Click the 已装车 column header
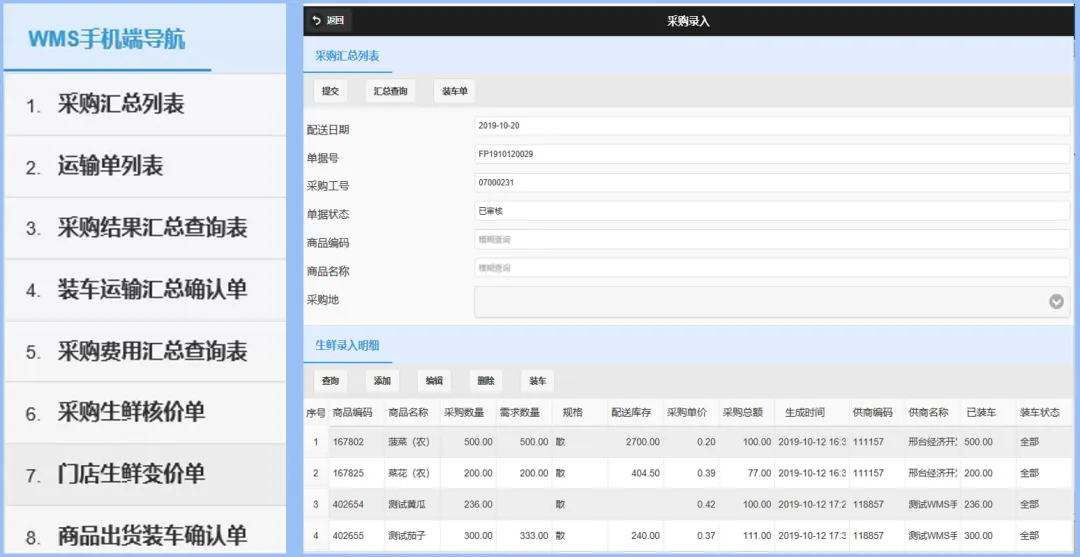1080x557 pixels. [x=981, y=412]
